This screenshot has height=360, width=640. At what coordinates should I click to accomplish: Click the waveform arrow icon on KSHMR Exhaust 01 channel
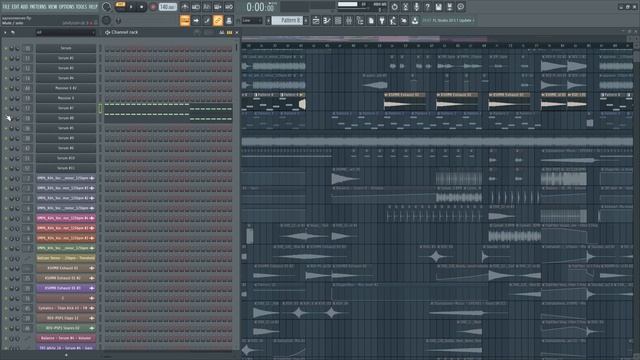[91, 268]
